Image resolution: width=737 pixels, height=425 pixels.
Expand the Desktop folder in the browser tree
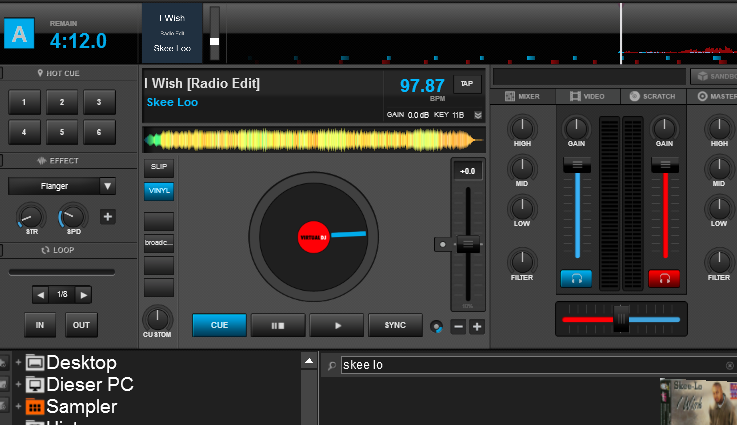pos(18,362)
